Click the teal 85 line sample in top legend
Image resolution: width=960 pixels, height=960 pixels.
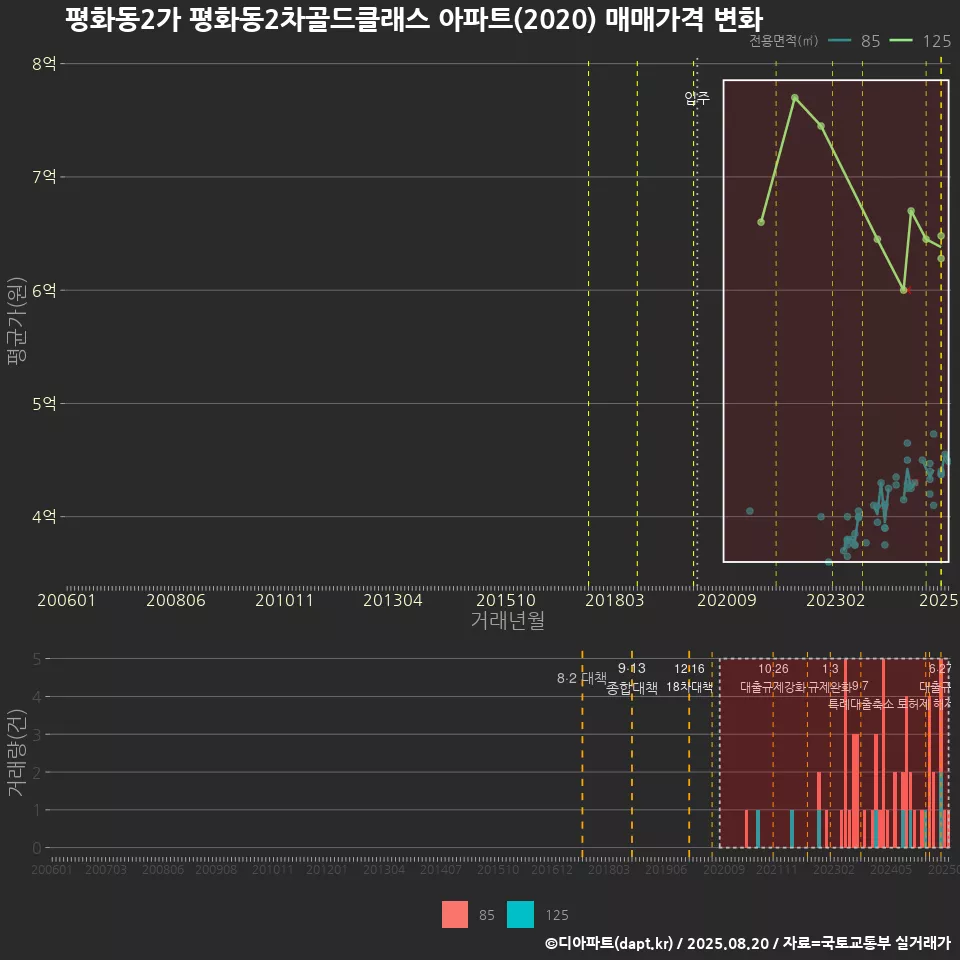pos(839,41)
